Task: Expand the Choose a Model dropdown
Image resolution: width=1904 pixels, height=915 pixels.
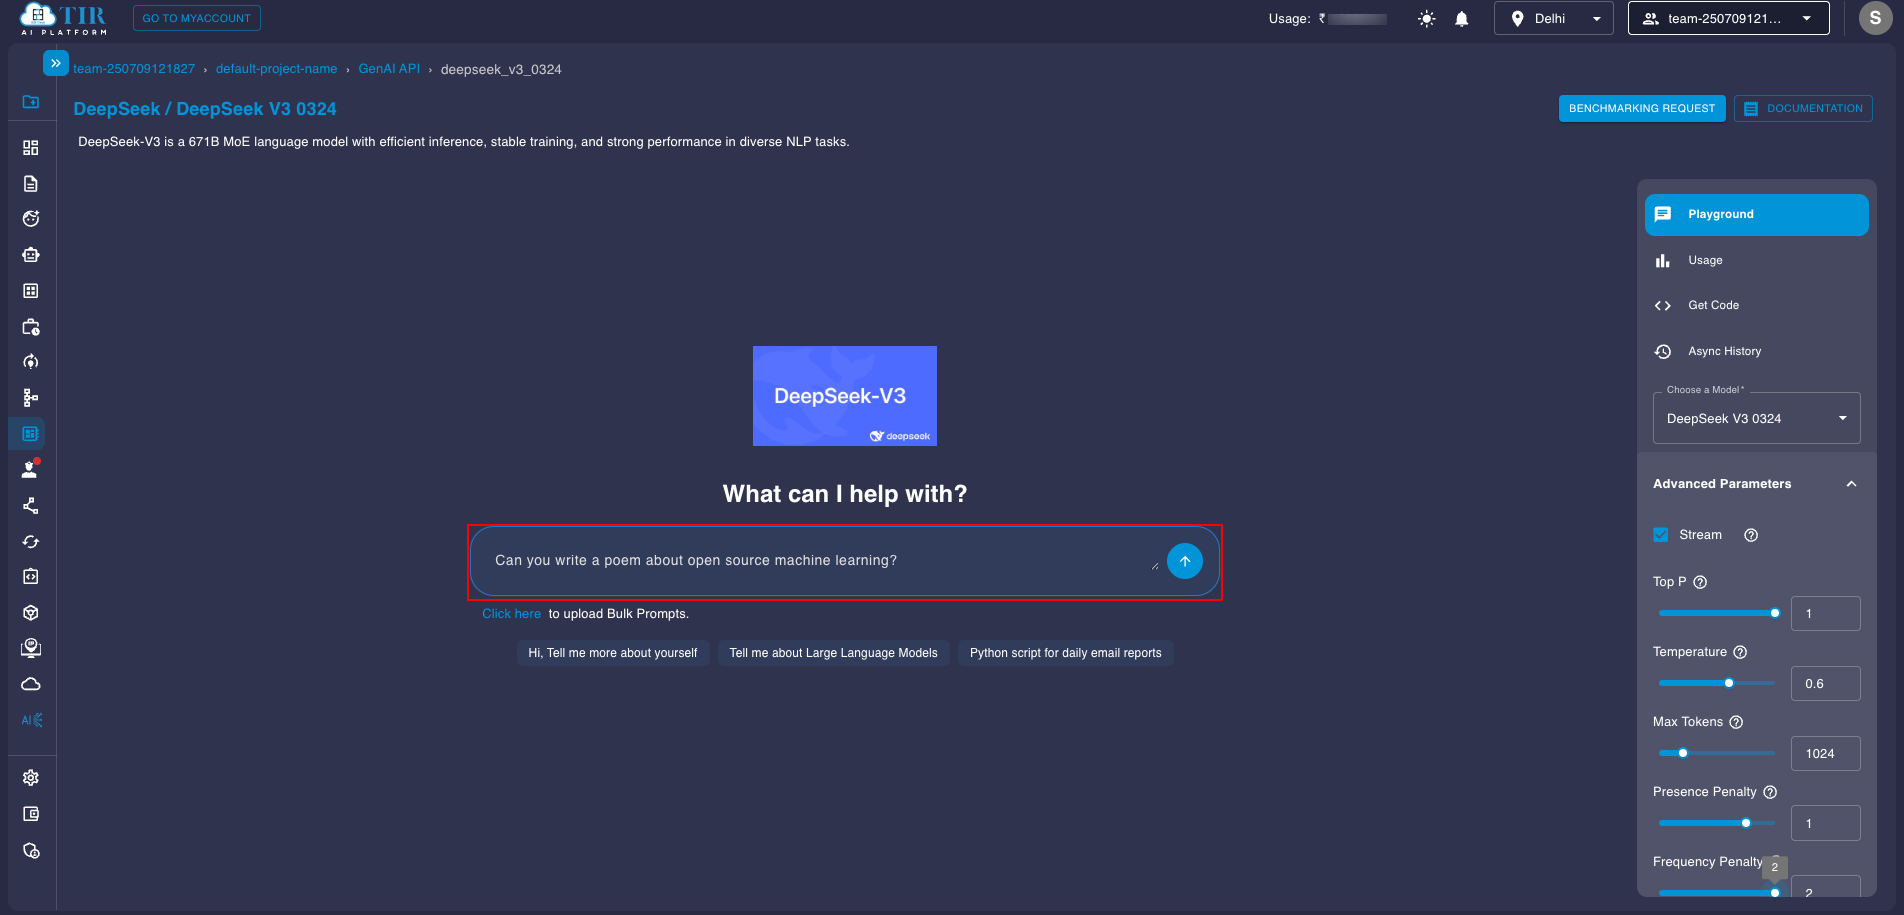Action: coord(1756,419)
